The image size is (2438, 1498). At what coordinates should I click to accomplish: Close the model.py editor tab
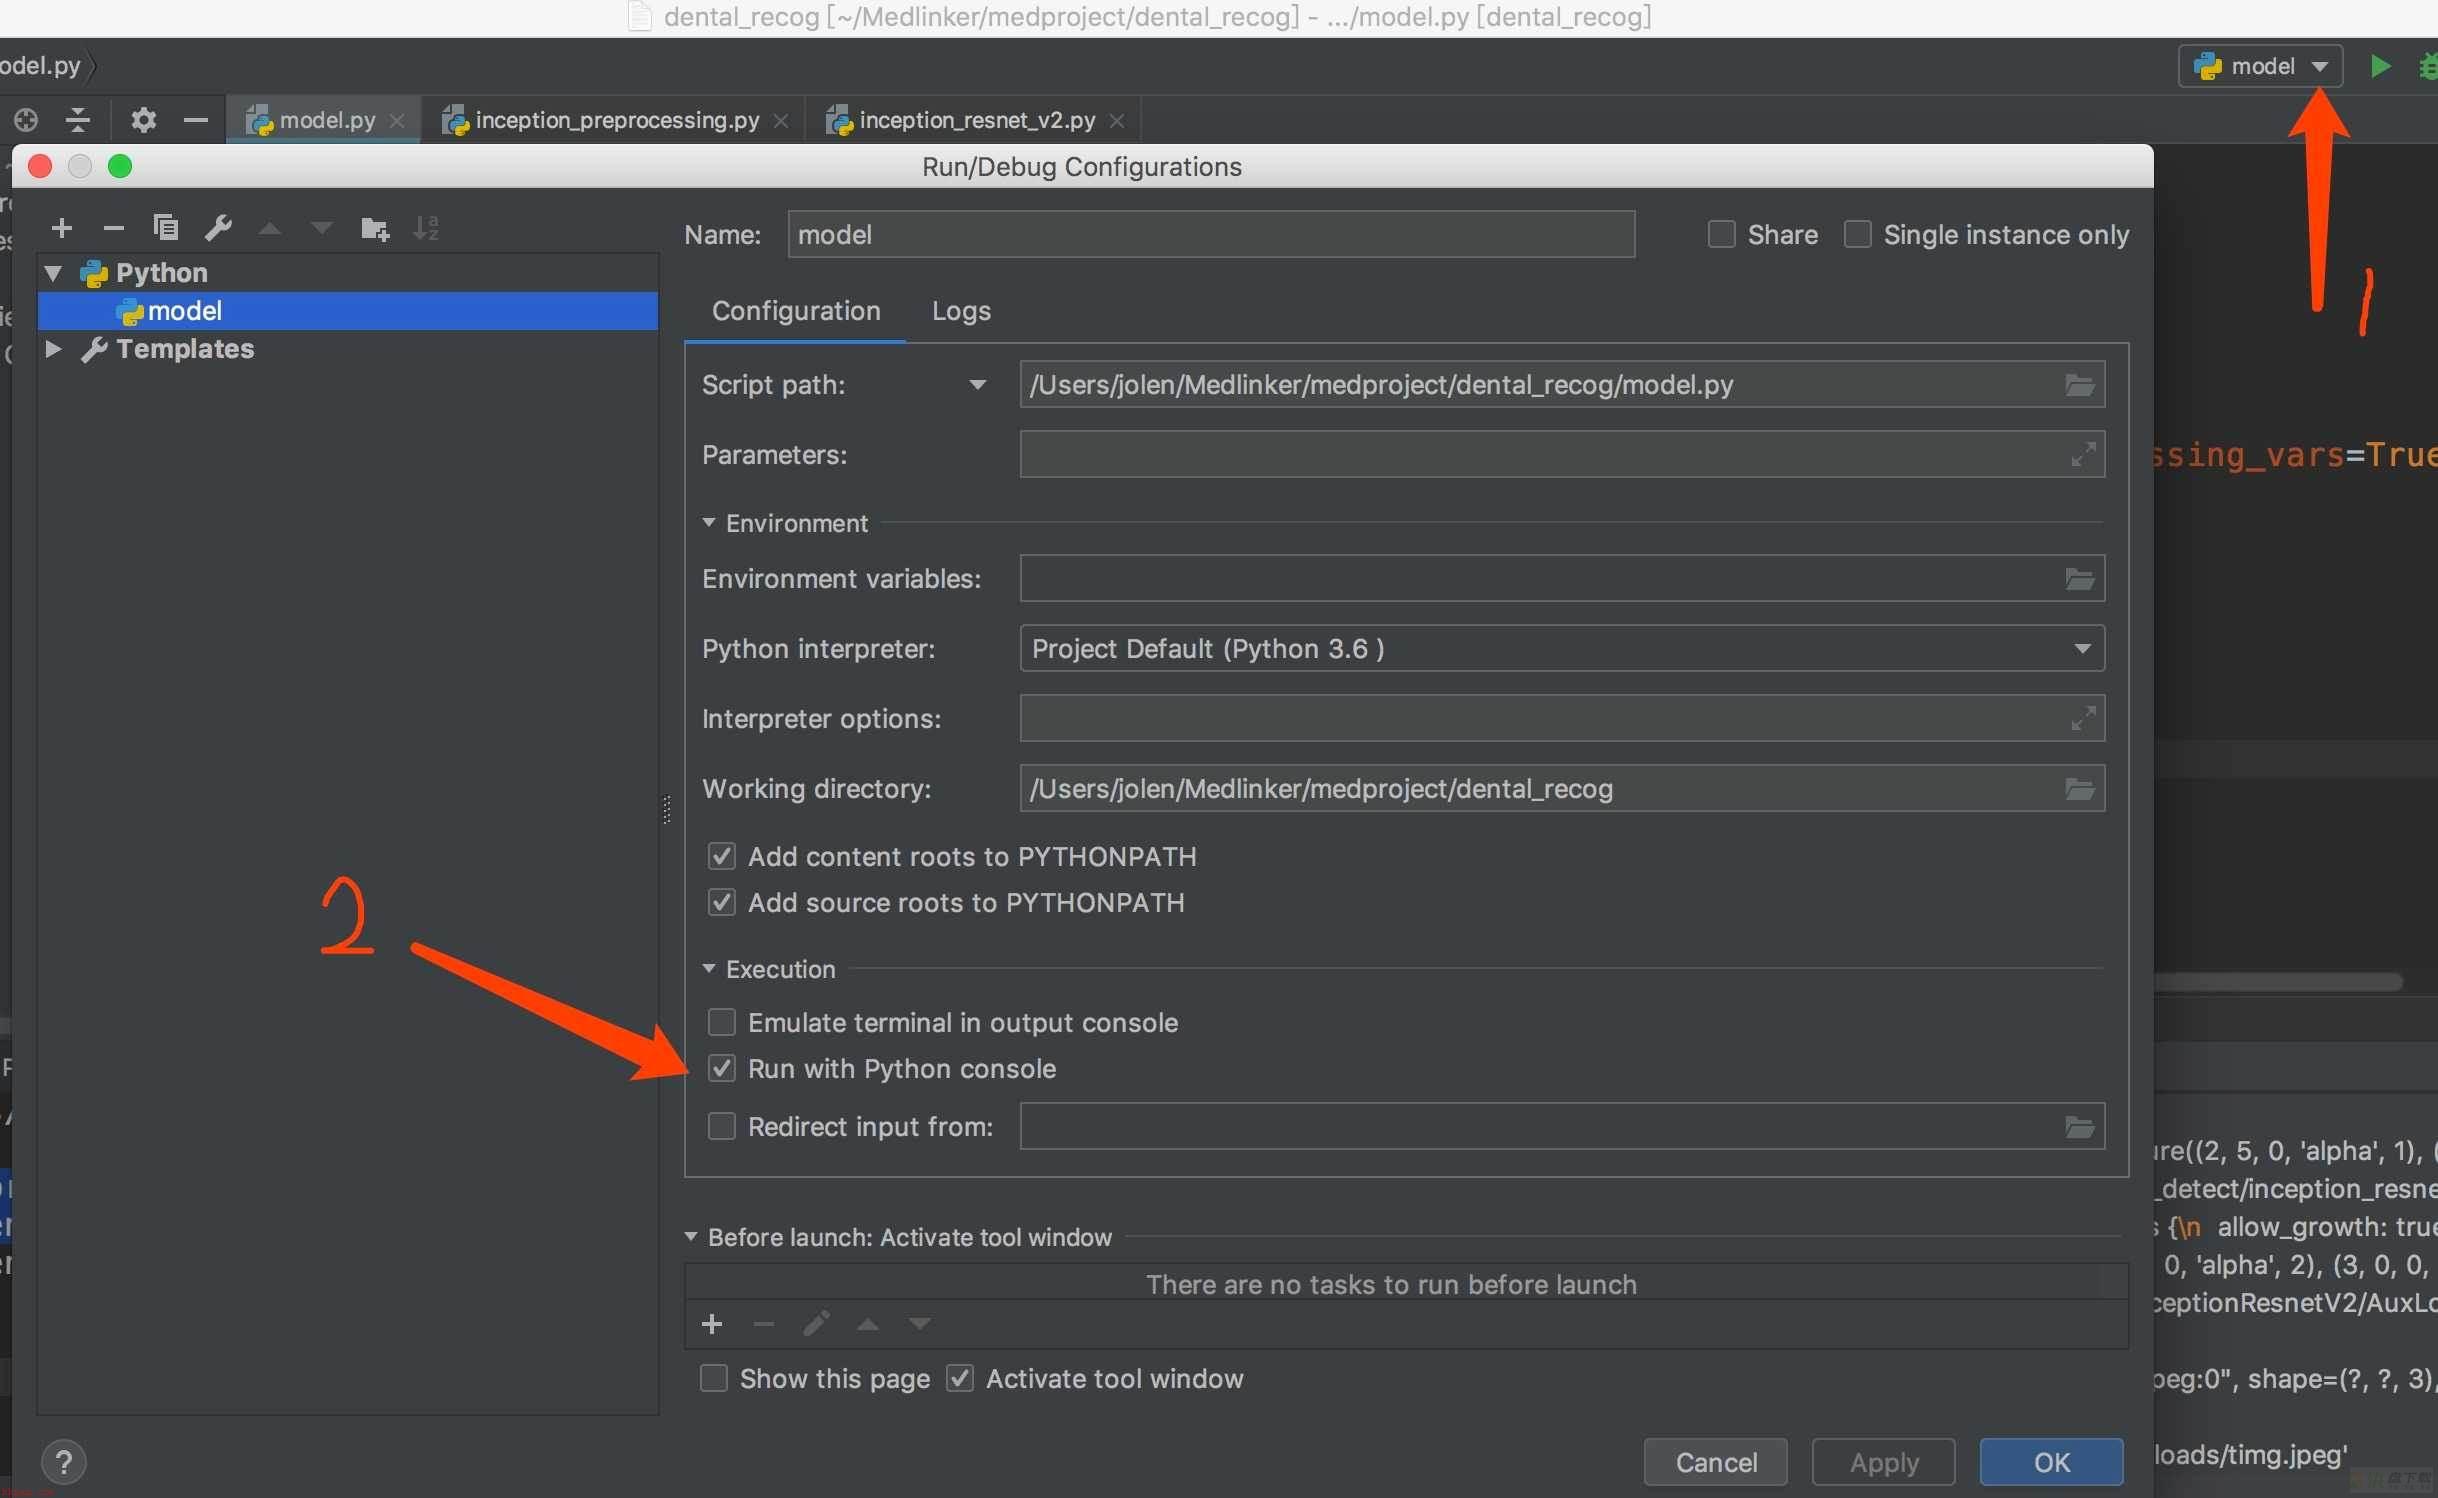(x=397, y=121)
